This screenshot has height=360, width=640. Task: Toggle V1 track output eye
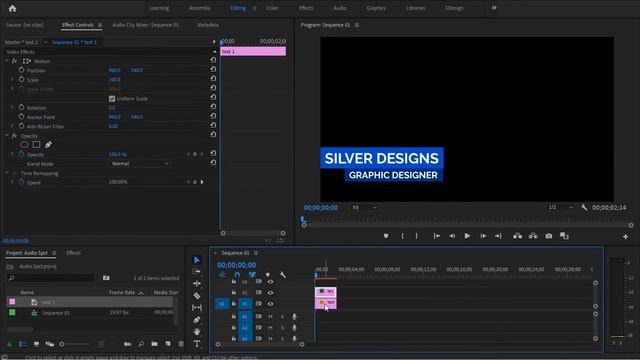[x=270, y=304]
